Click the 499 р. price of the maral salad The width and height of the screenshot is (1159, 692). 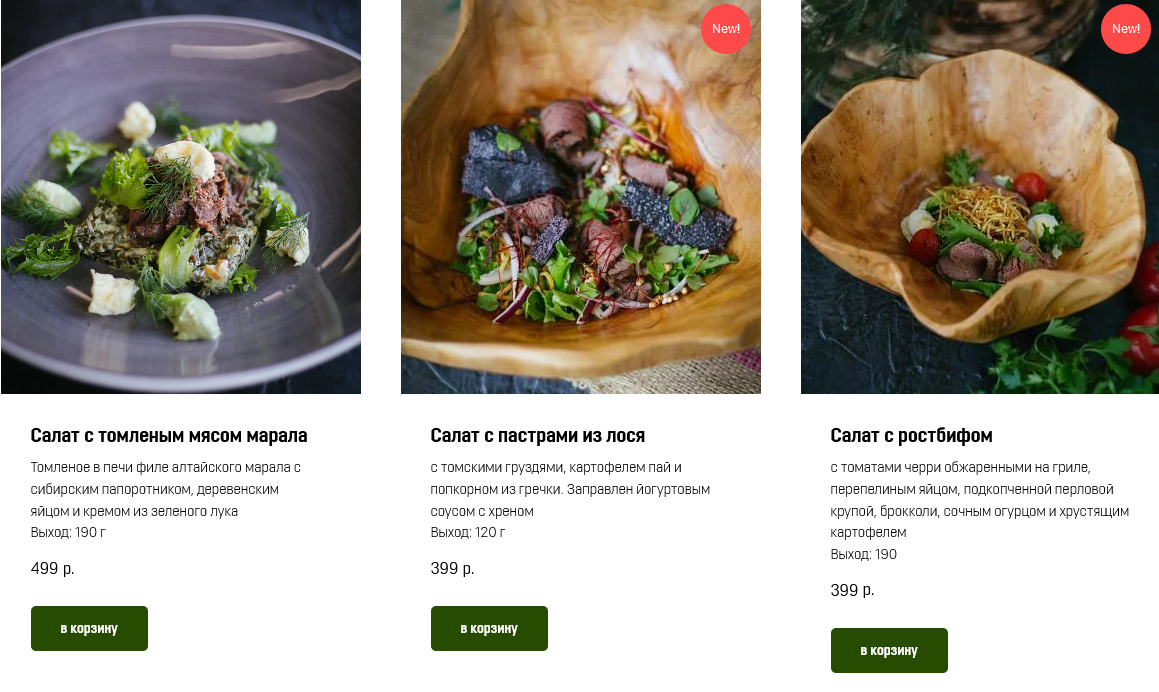53,569
